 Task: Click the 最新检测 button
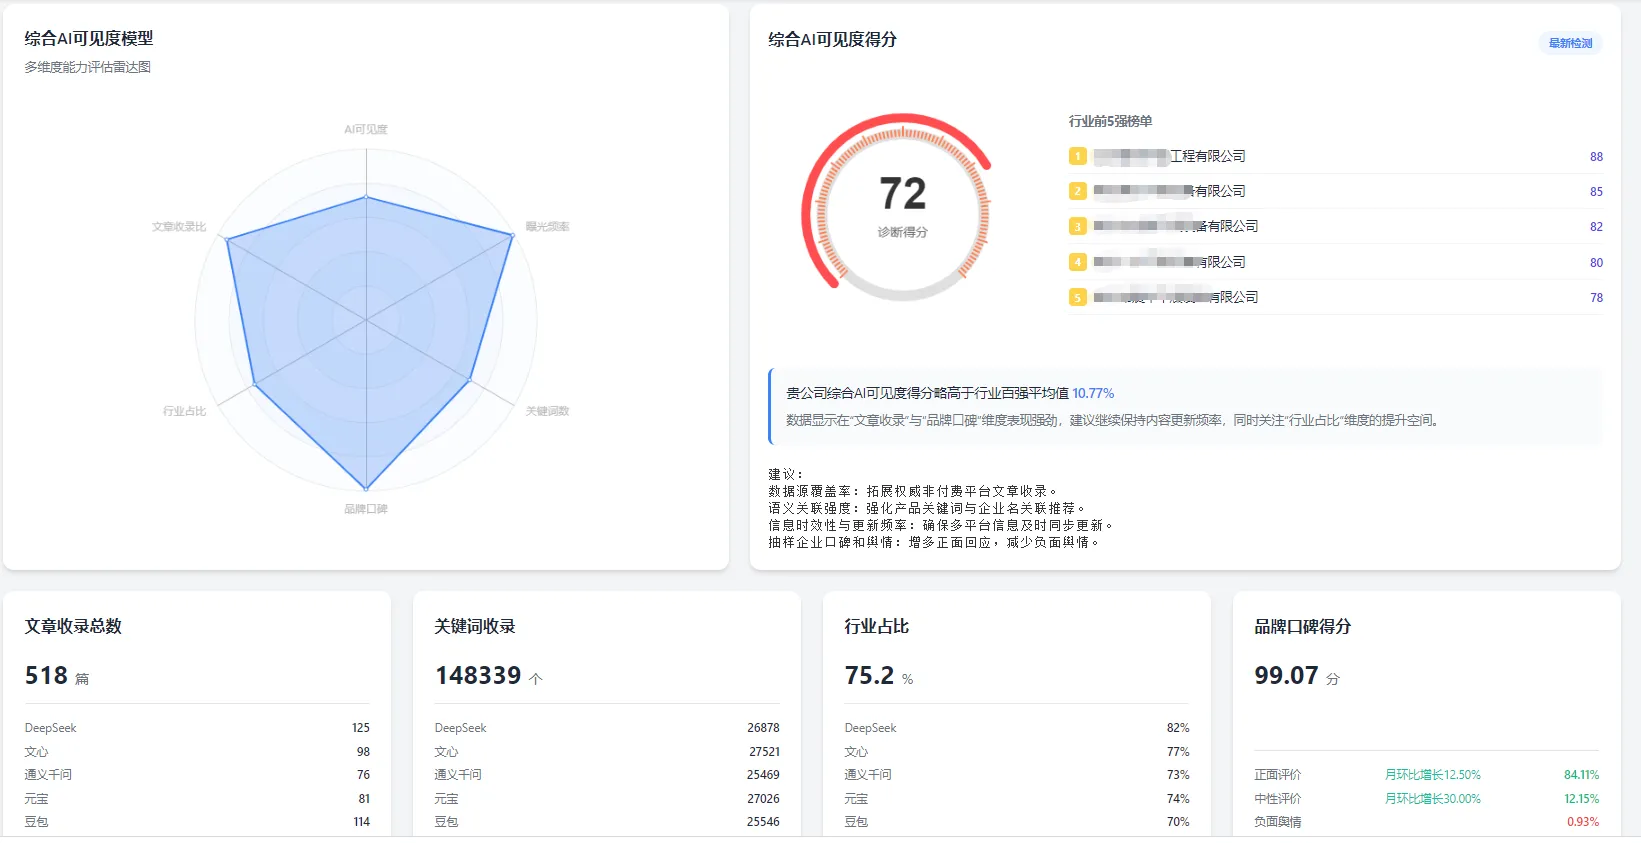(1570, 43)
